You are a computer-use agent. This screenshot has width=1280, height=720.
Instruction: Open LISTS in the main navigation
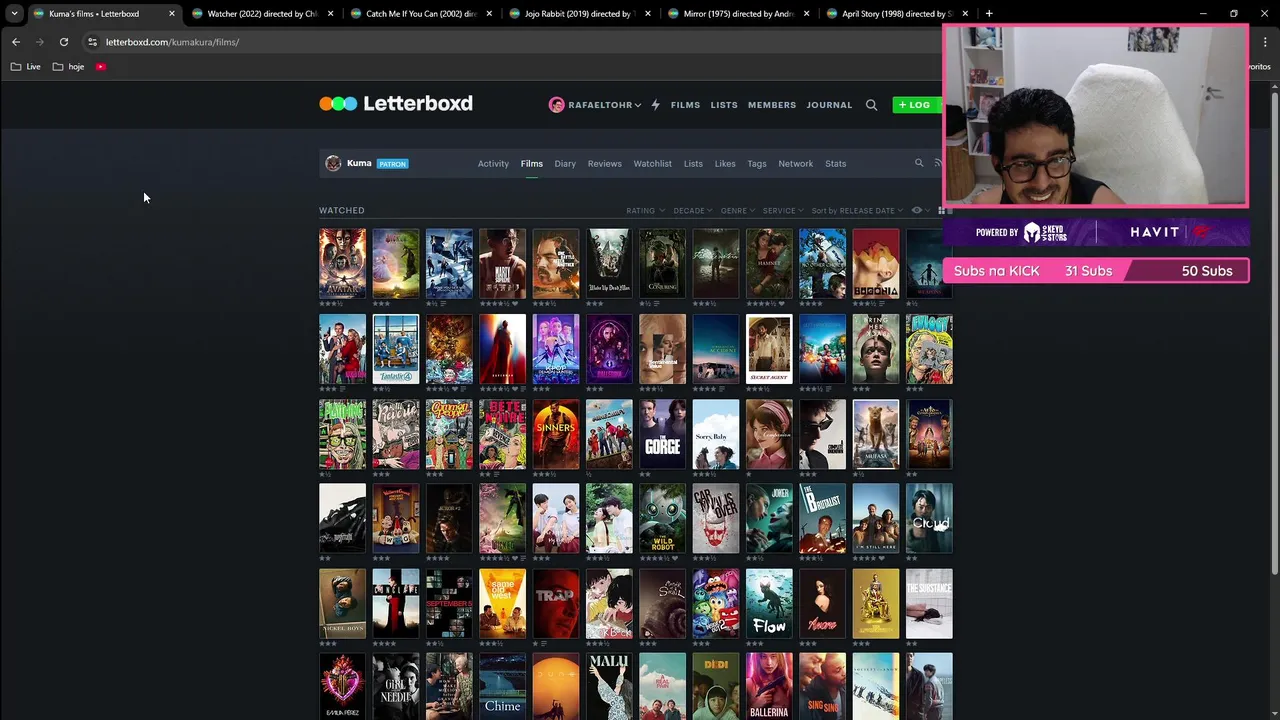(724, 105)
